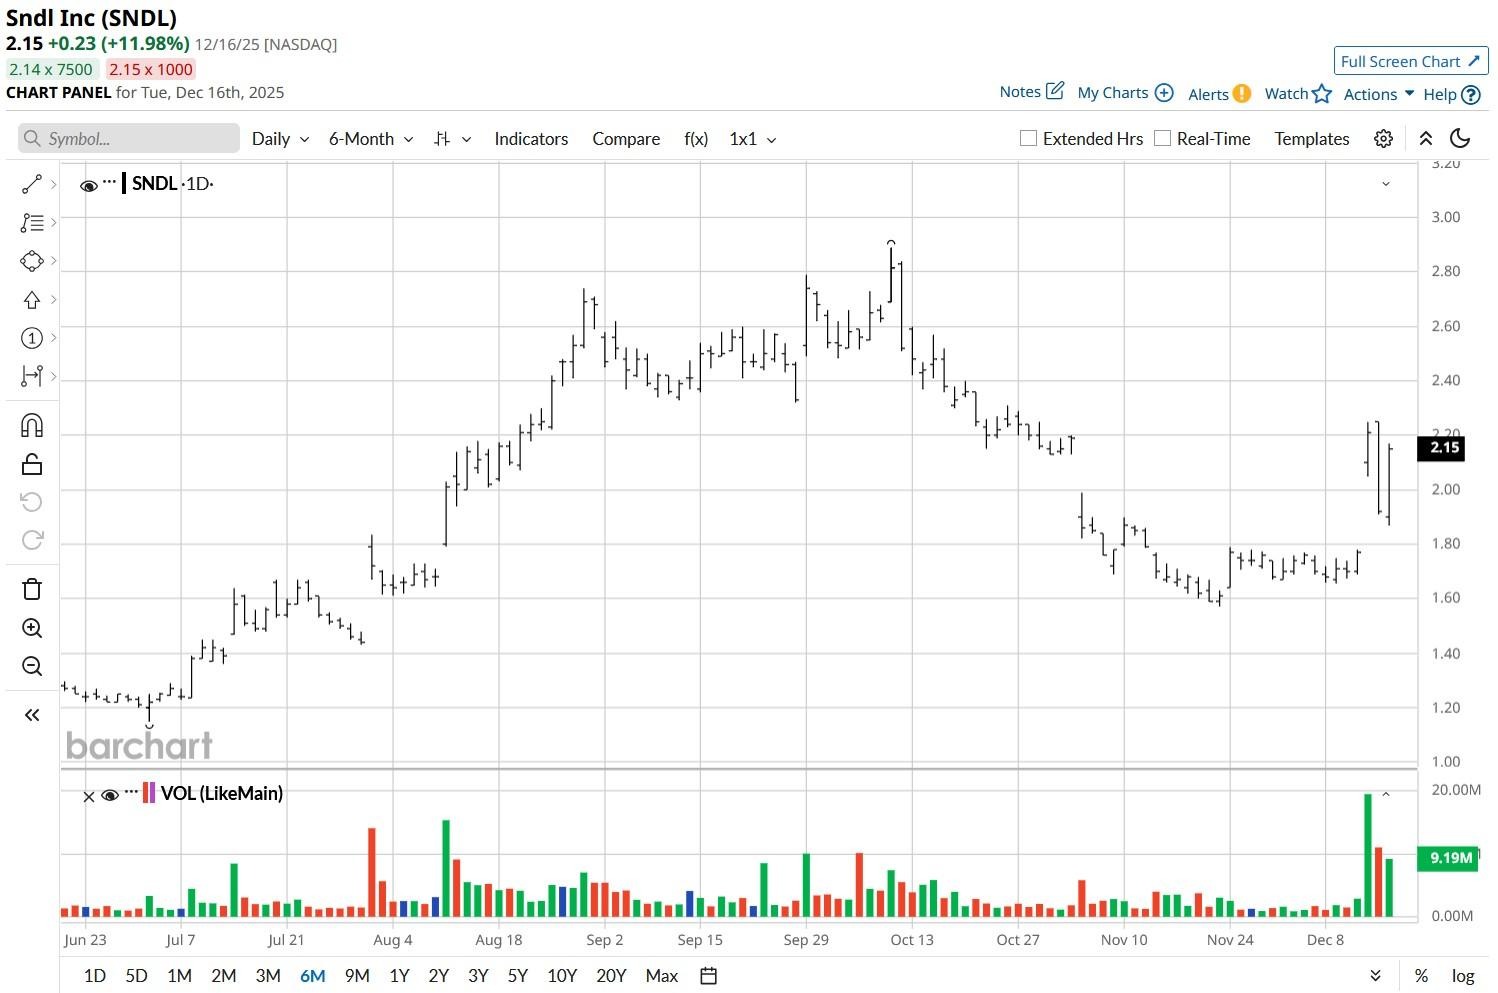This screenshot has width=1498, height=993.
Task: Select the Fibonacci list drawing tool
Action: click(32, 223)
